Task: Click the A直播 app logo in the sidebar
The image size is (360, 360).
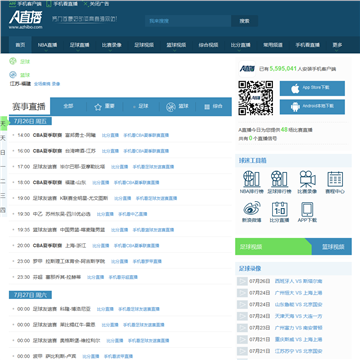Action: click(x=247, y=69)
